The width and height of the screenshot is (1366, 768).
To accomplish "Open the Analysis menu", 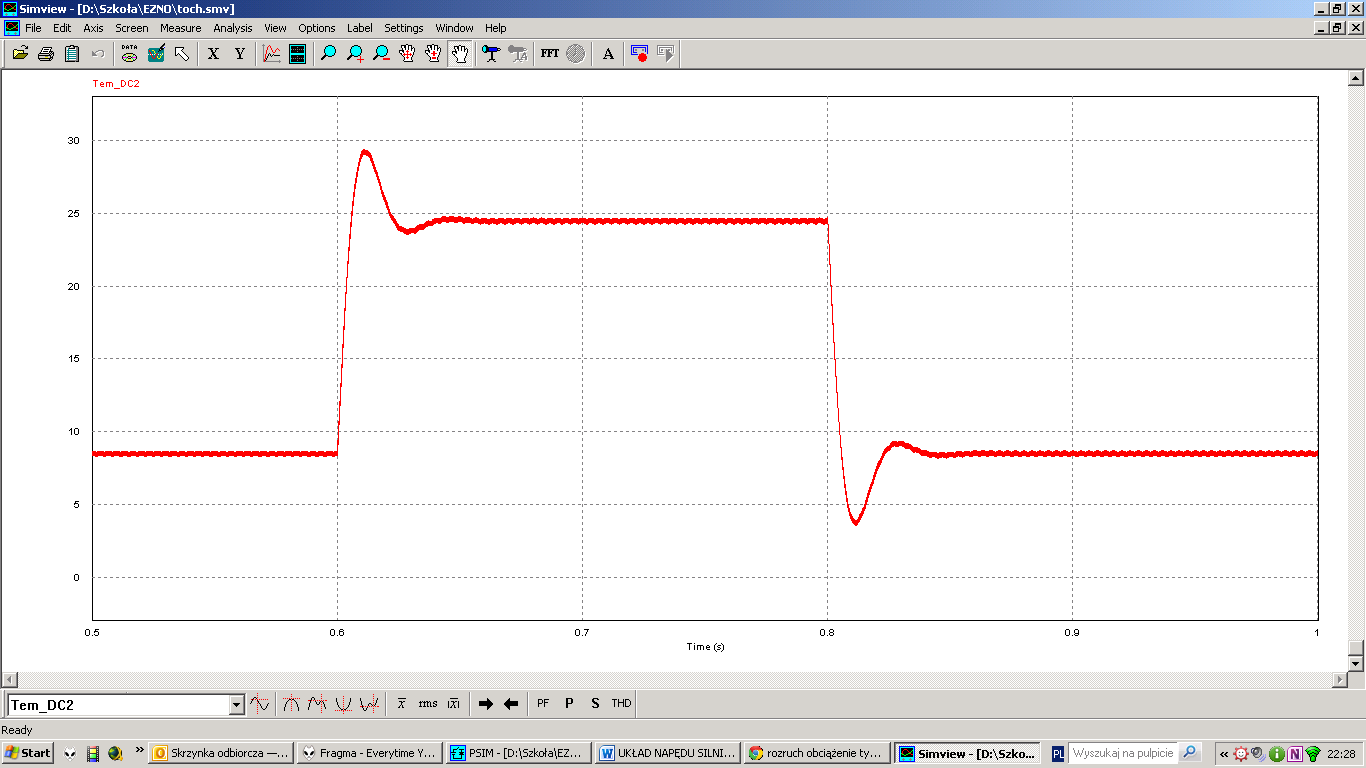I will point(232,28).
